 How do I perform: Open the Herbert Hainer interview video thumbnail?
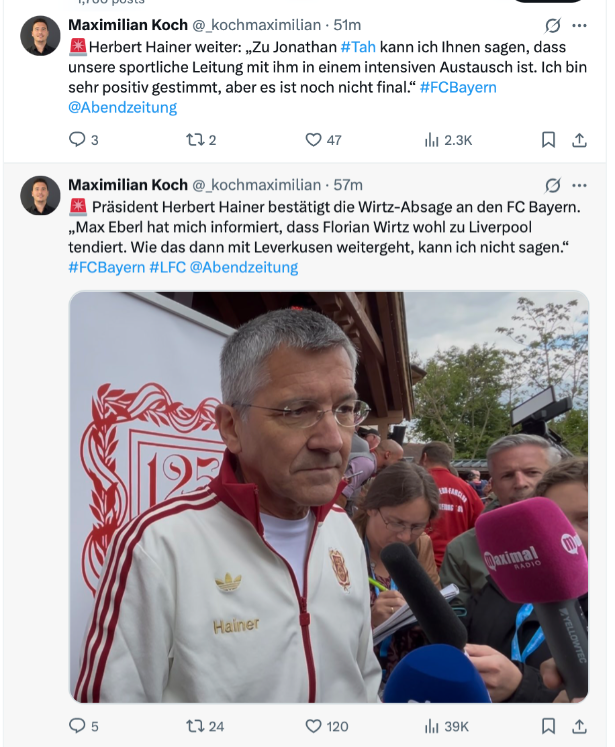(x=329, y=496)
